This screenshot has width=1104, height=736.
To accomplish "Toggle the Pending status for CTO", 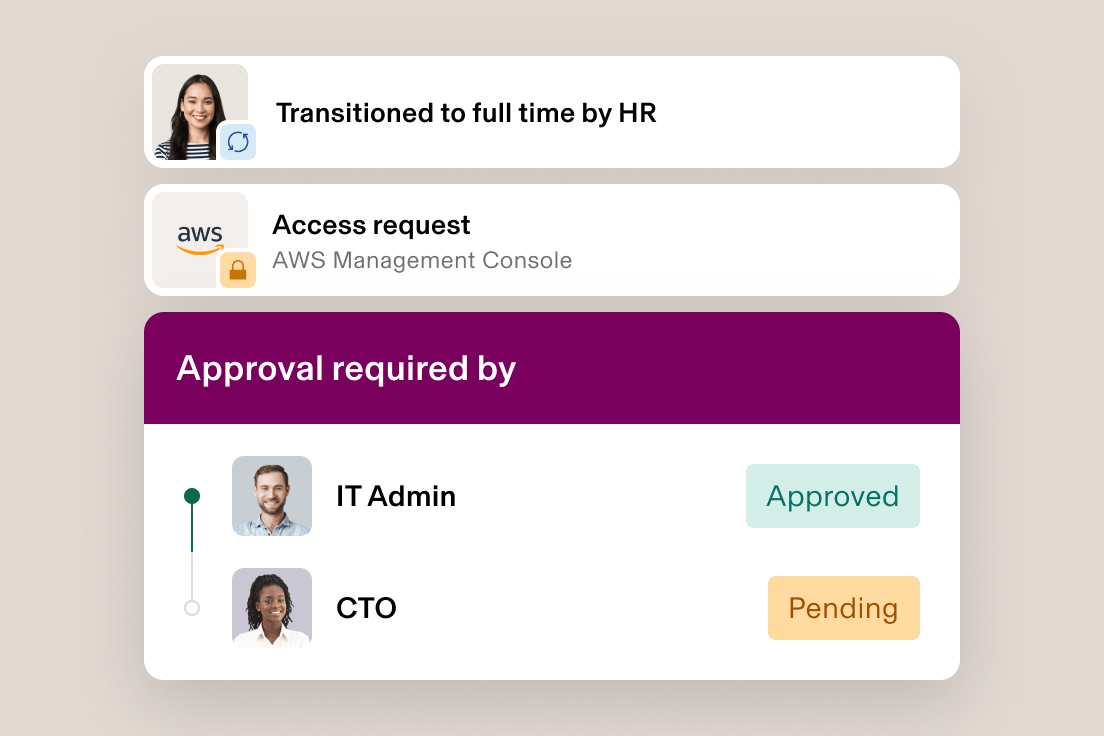I will [843, 607].
